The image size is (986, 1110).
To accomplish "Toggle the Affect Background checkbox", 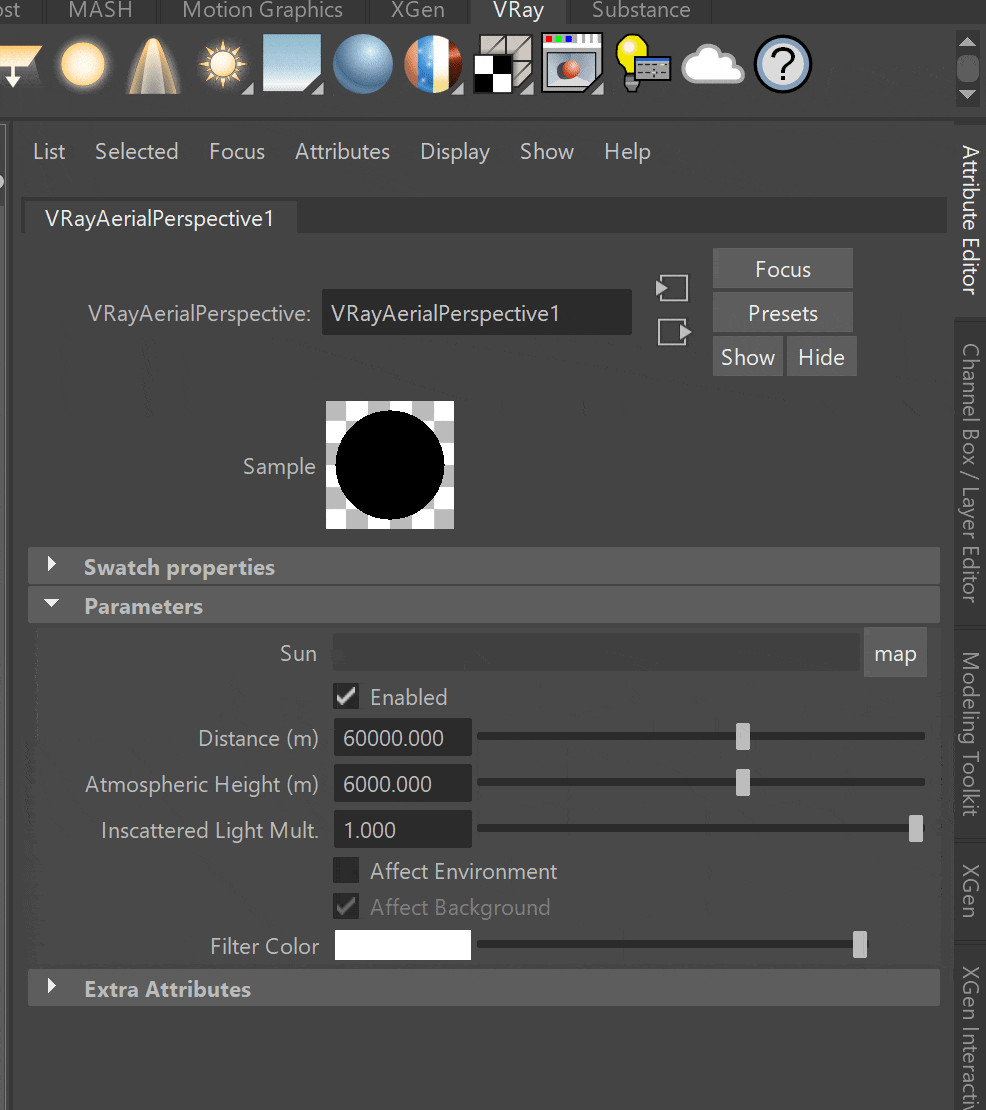I will click(x=346, y=907).
